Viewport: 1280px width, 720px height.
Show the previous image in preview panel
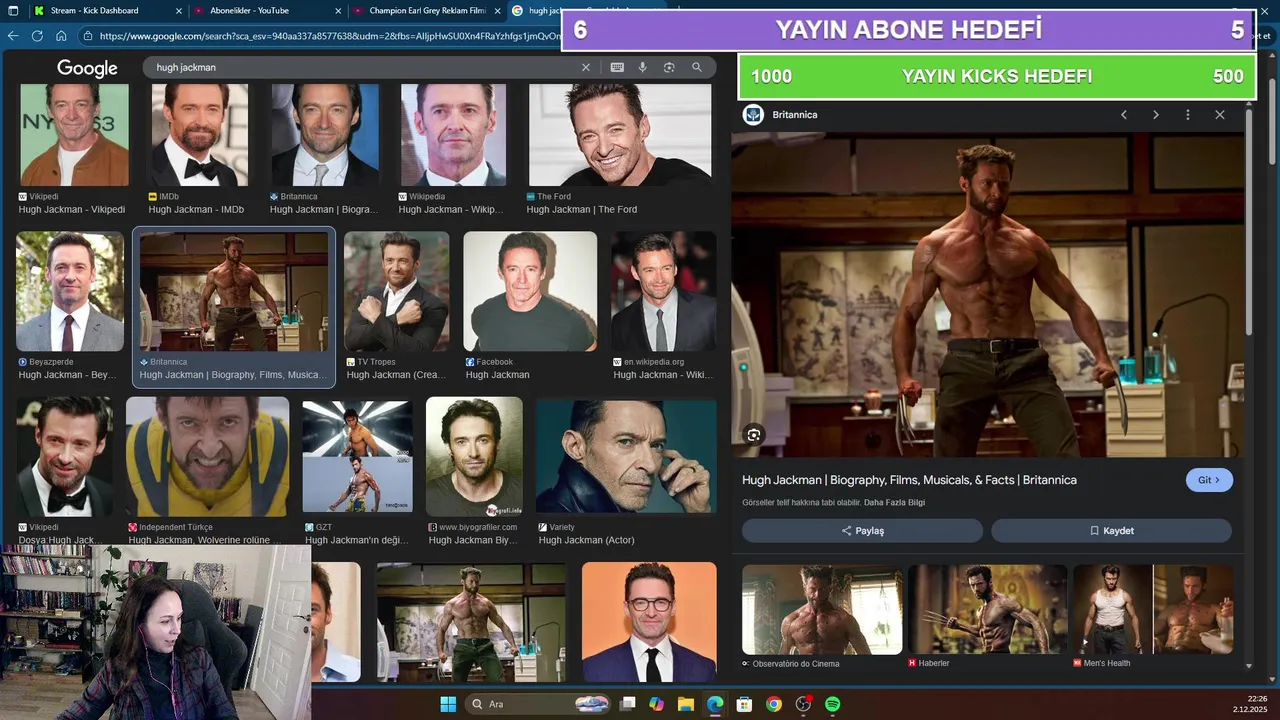[1124, 115]
